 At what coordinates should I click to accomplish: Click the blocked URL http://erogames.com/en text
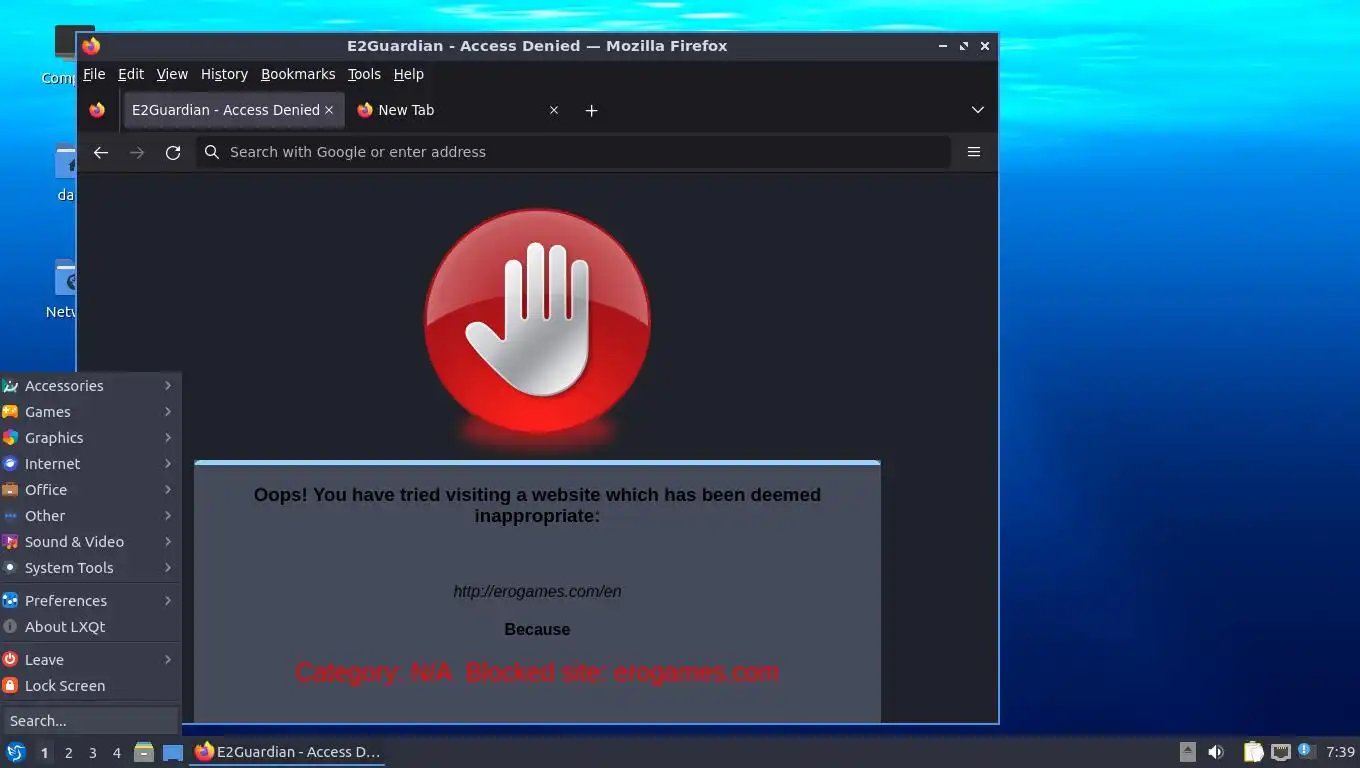click(x=537, y=591)
